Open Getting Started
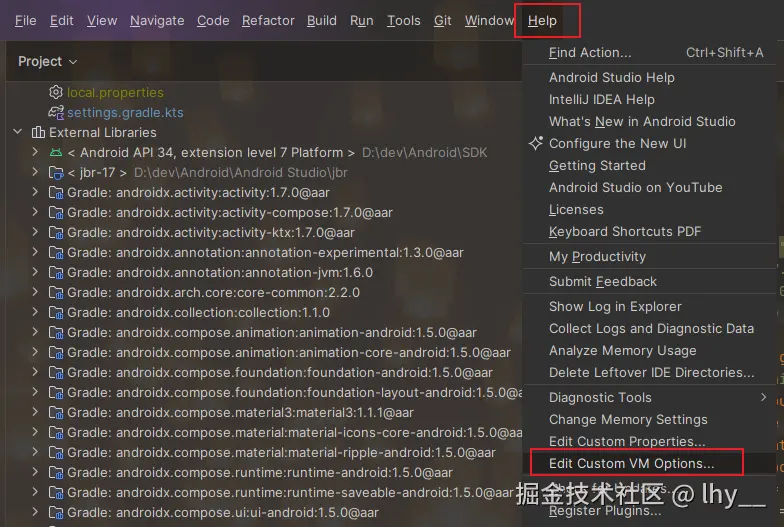 [649, 166]
